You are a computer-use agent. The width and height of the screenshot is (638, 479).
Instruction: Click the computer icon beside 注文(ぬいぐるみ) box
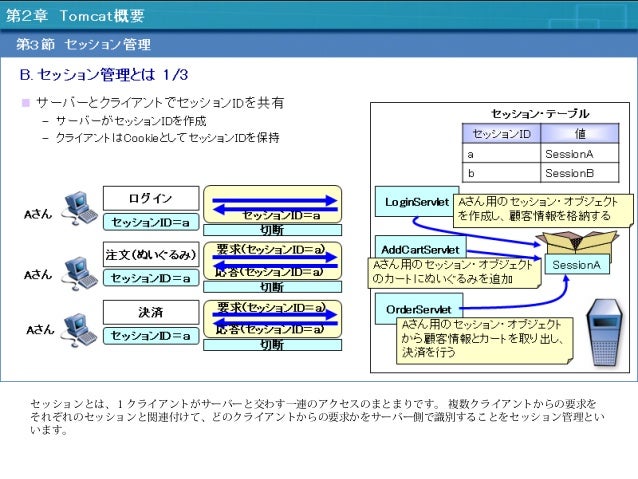[80, 273]
